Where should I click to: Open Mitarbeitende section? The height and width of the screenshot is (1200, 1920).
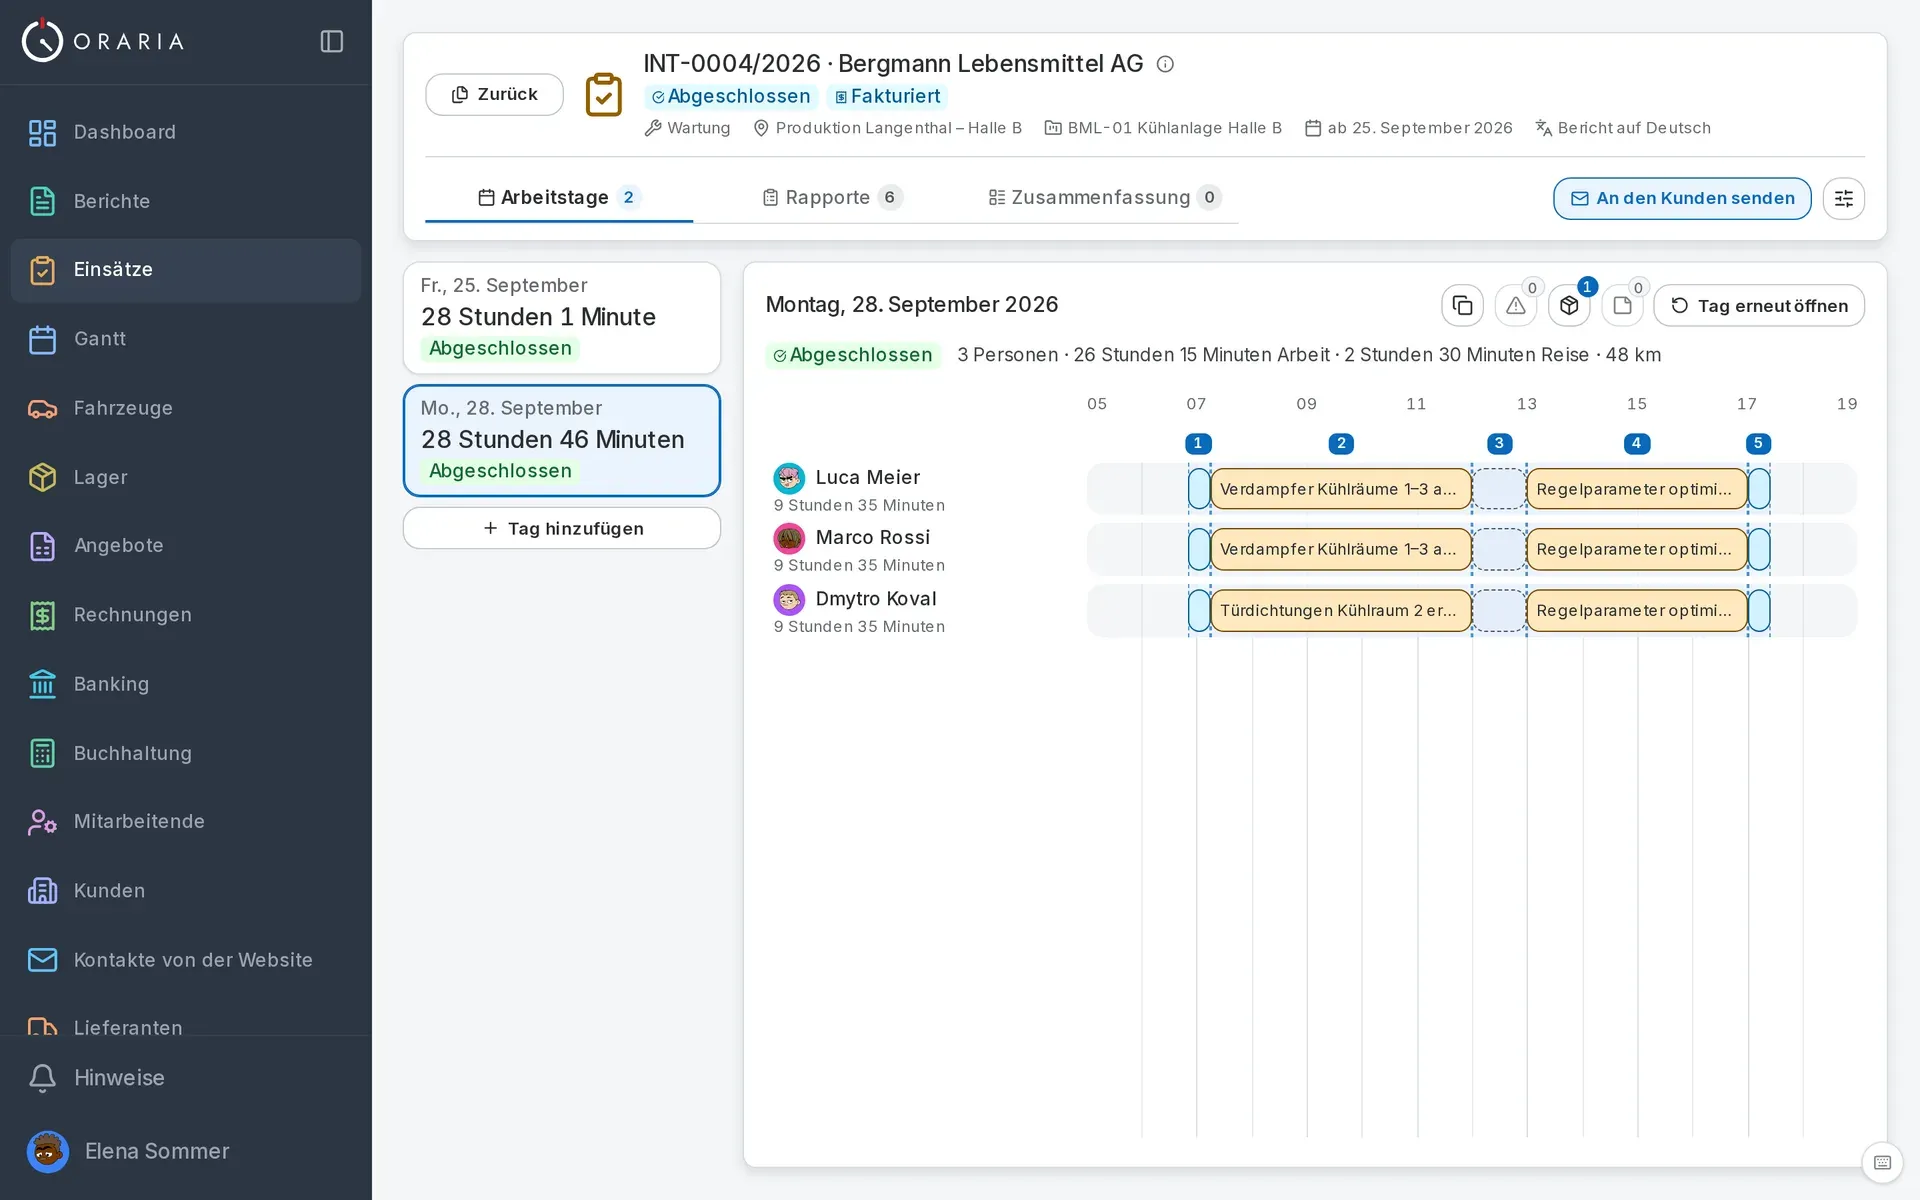point(186,822)
